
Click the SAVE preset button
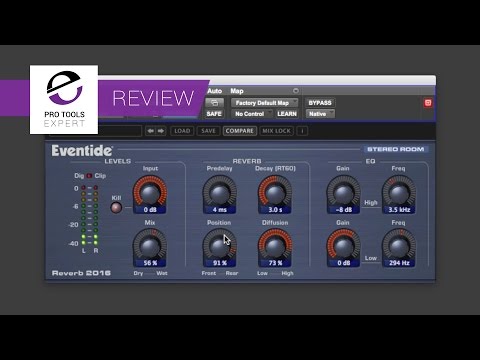point(208,131)
